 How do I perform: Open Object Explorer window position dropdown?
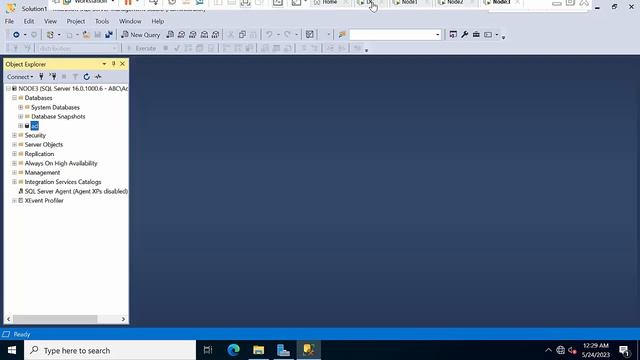pos(104,64)
